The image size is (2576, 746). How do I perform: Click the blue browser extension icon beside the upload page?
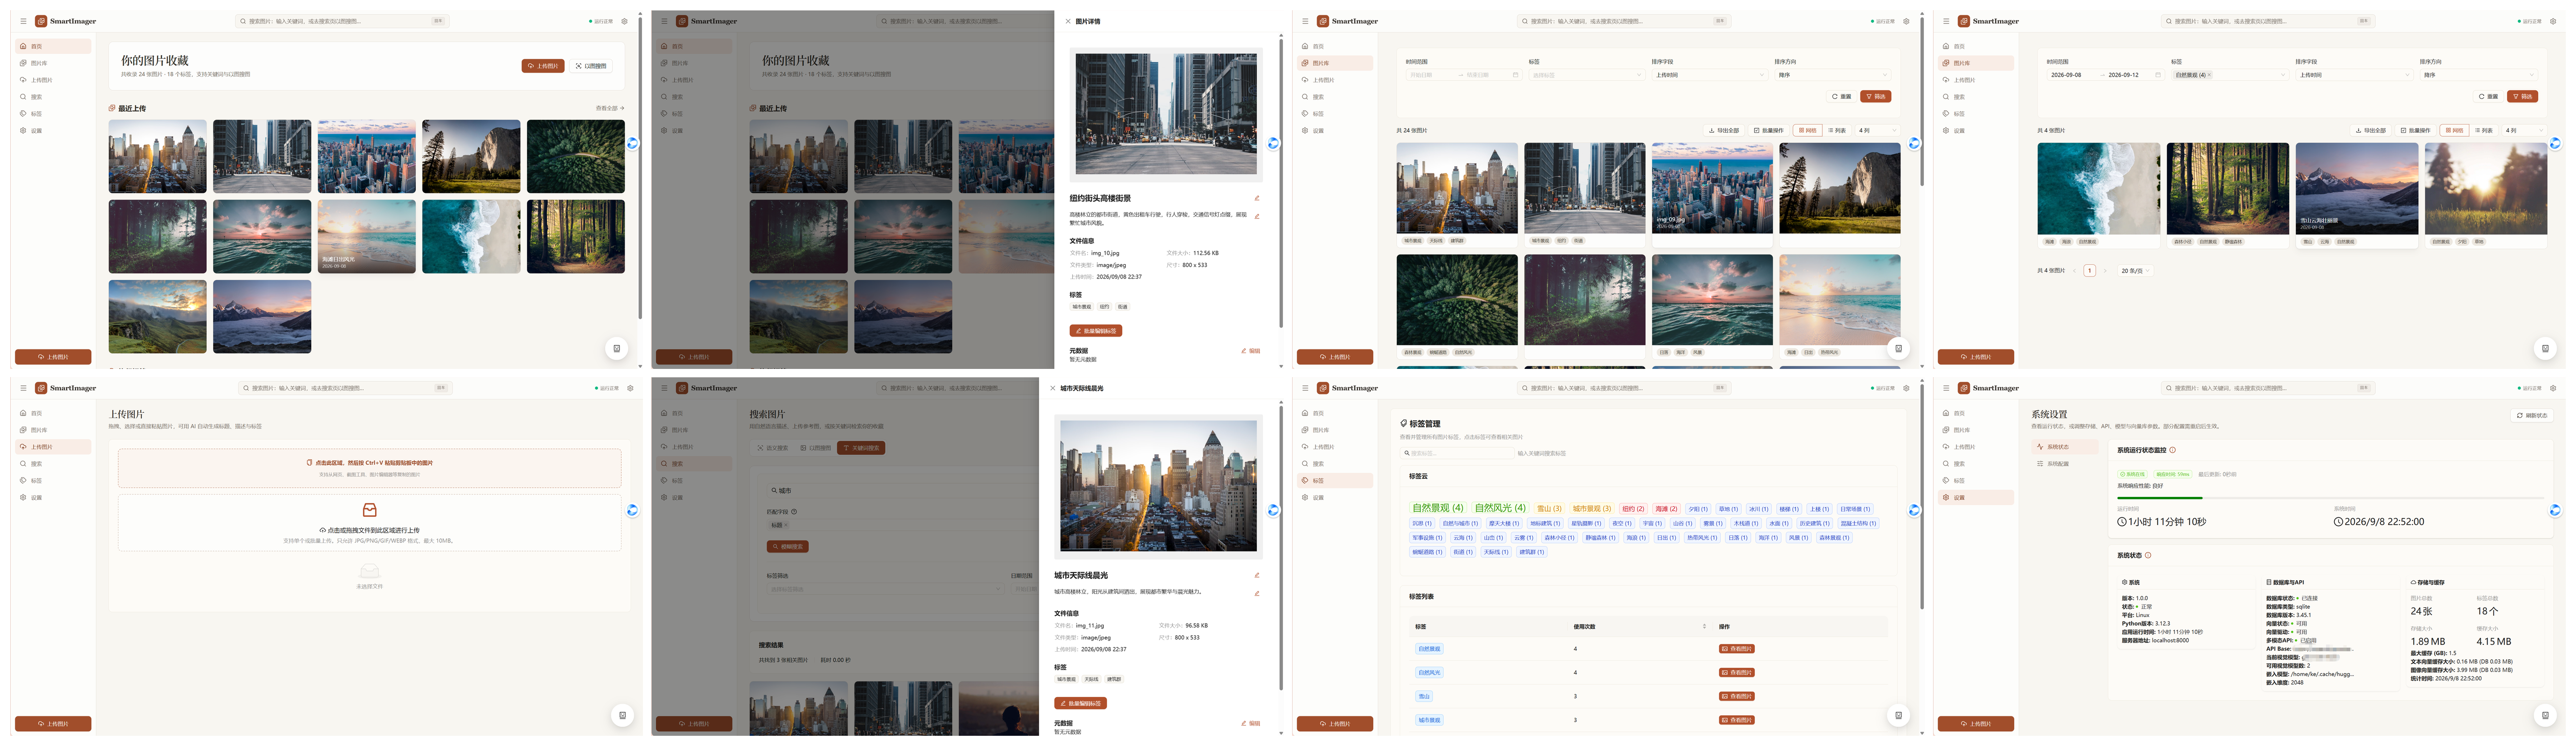[632, 510]
